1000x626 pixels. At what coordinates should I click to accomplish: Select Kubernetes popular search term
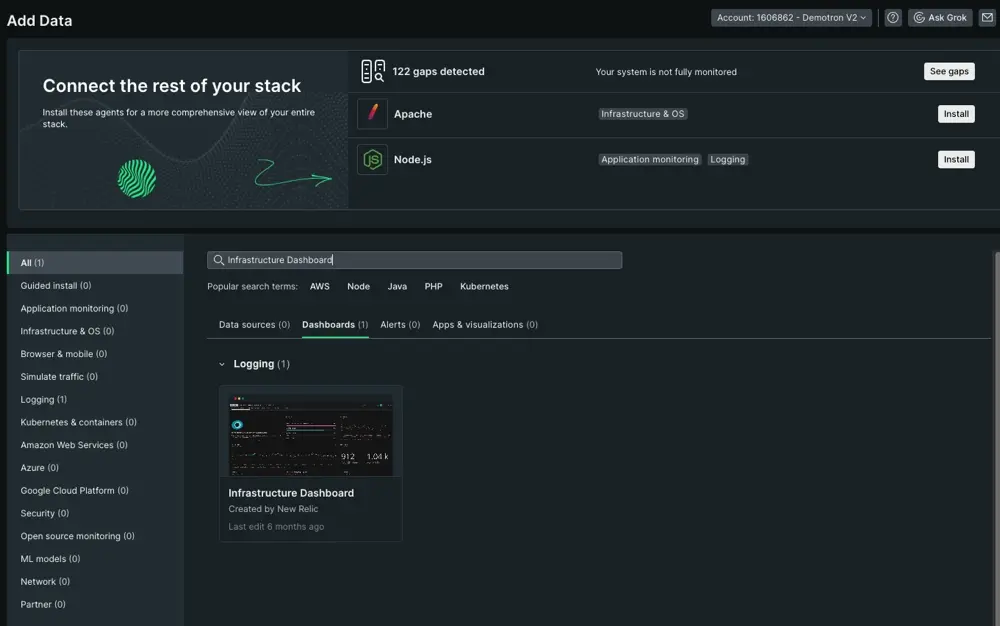(484, 287)
